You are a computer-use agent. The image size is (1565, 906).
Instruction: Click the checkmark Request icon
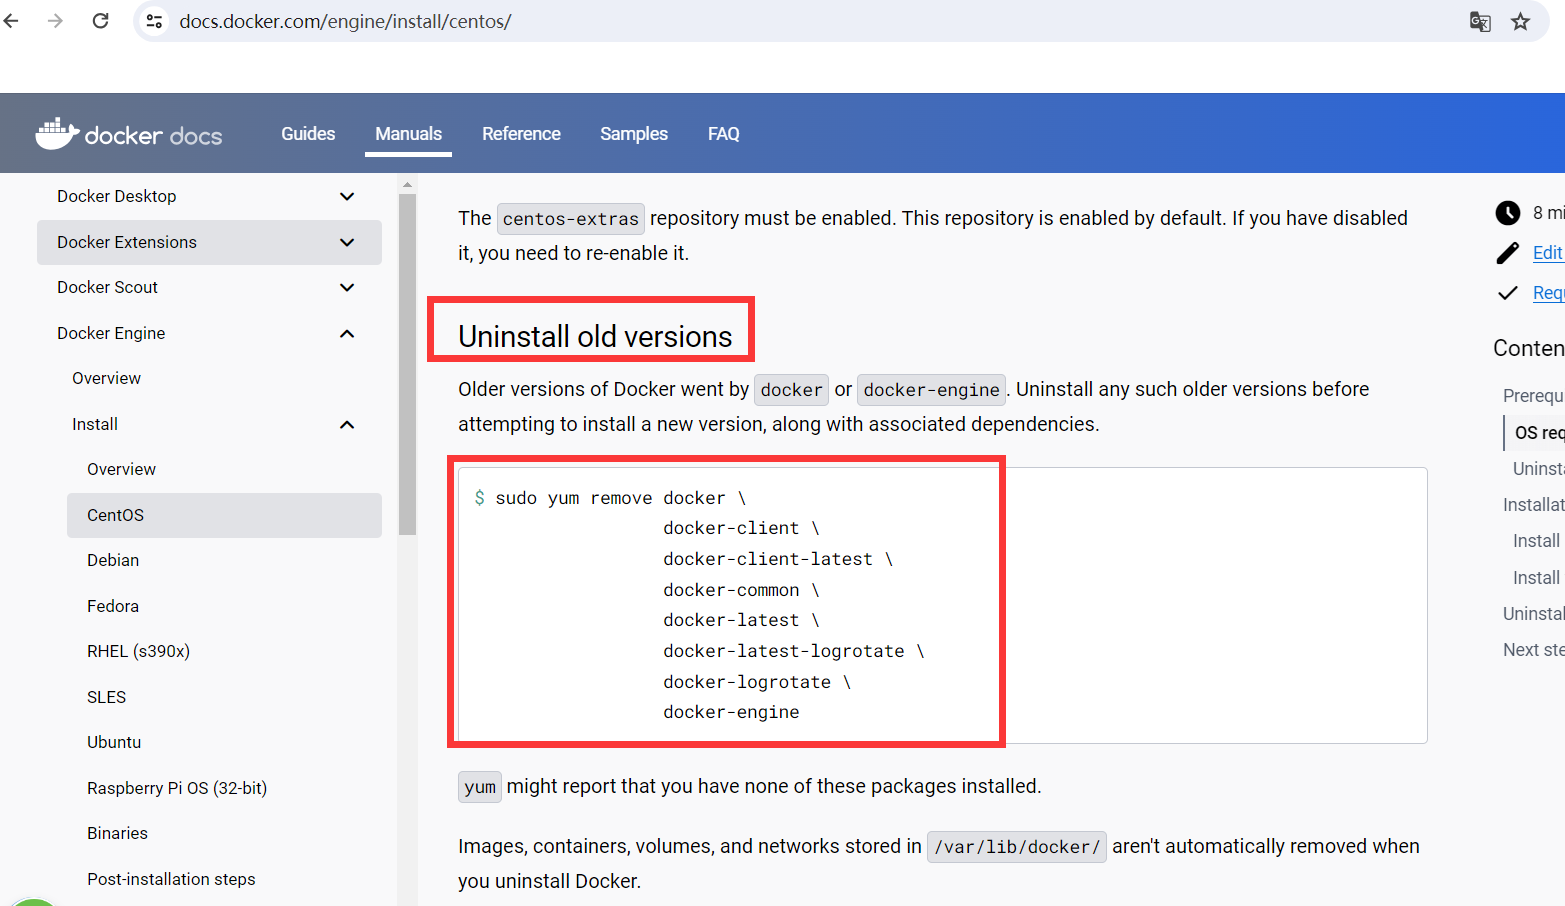point(1507,293)
